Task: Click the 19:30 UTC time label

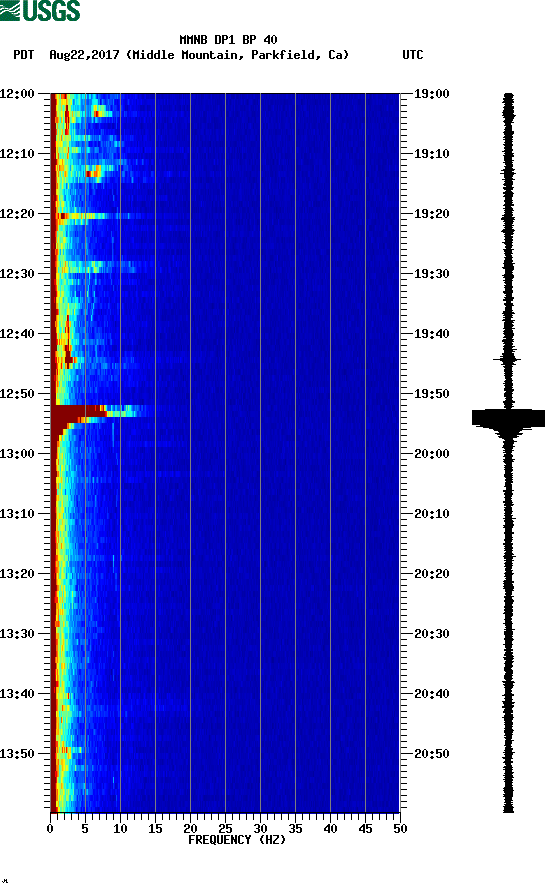Action: coord(431,274)
